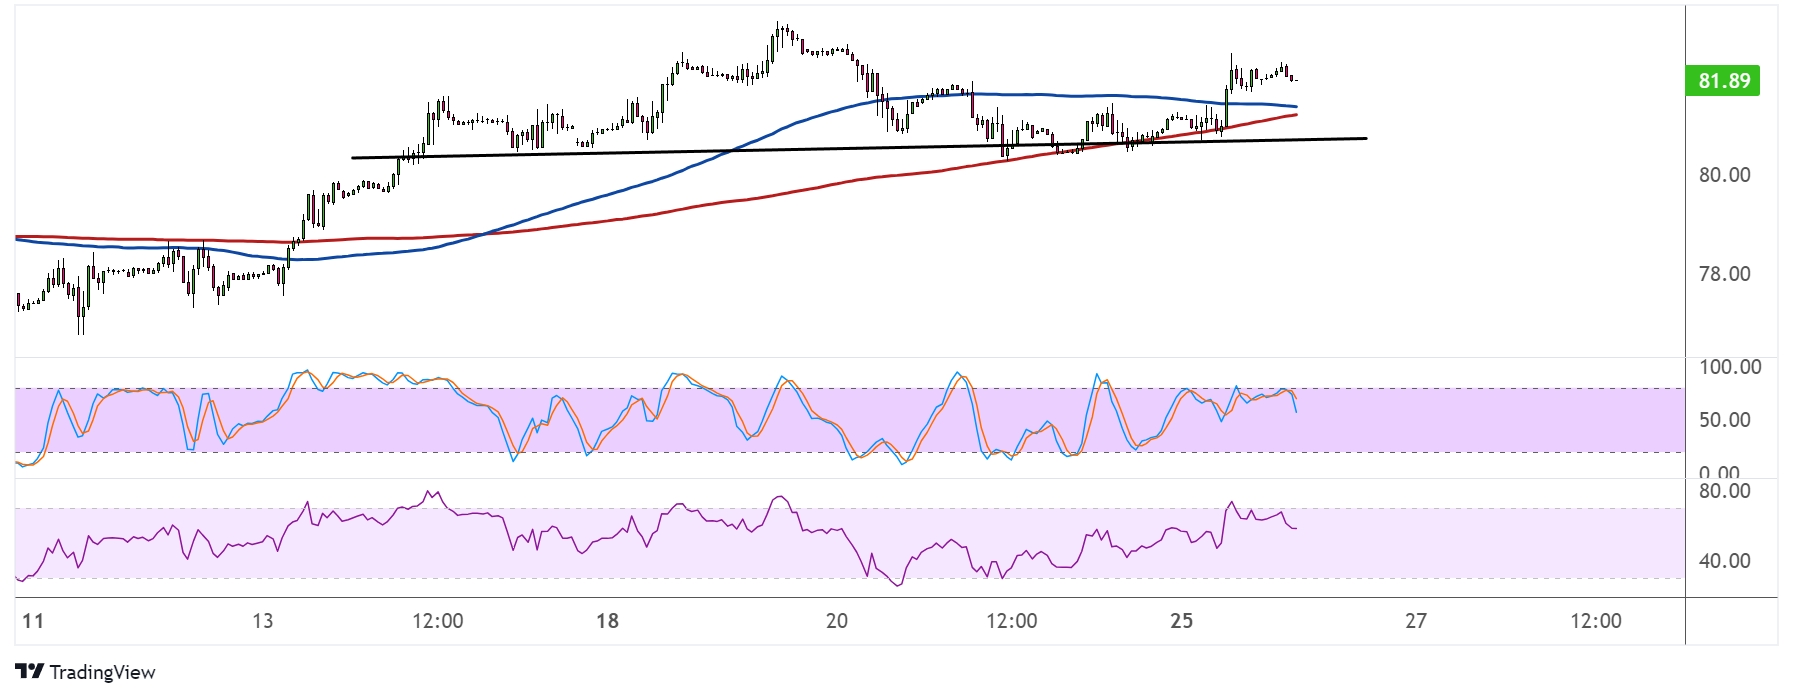Click the green 81.89 current price label
The width and height of the screenshot is (1793, 698).
[1724, 81]
